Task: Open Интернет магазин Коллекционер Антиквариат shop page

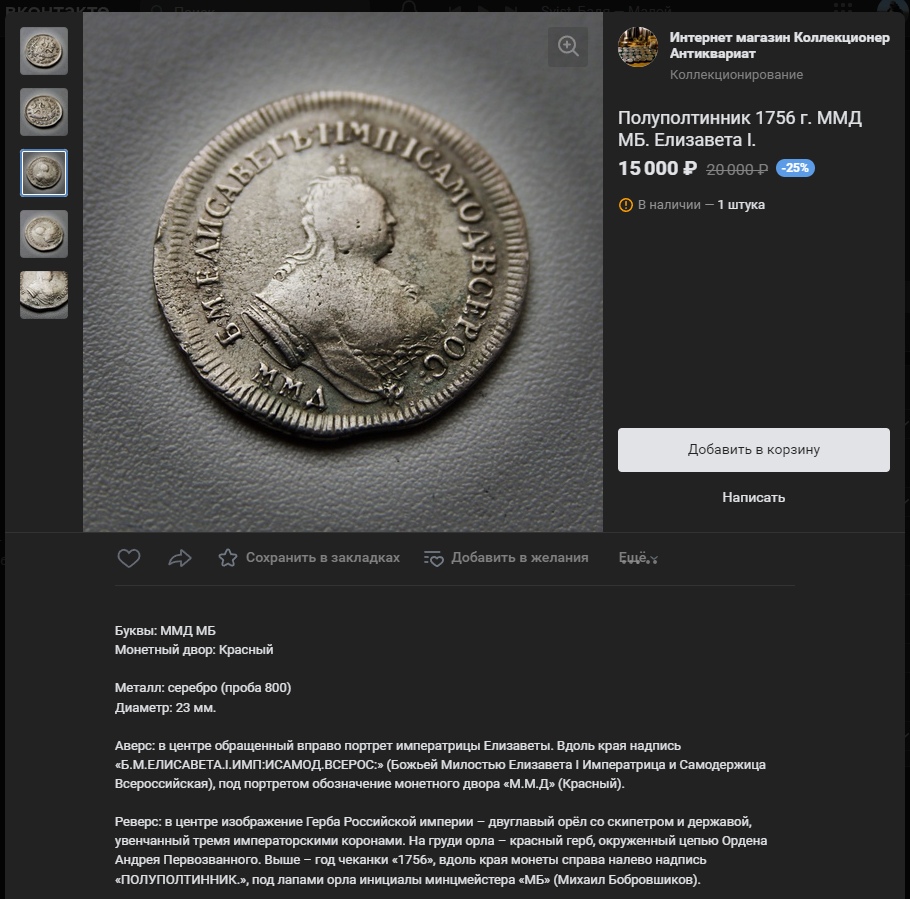Action: pyautogui.click(x=779, y=45)
